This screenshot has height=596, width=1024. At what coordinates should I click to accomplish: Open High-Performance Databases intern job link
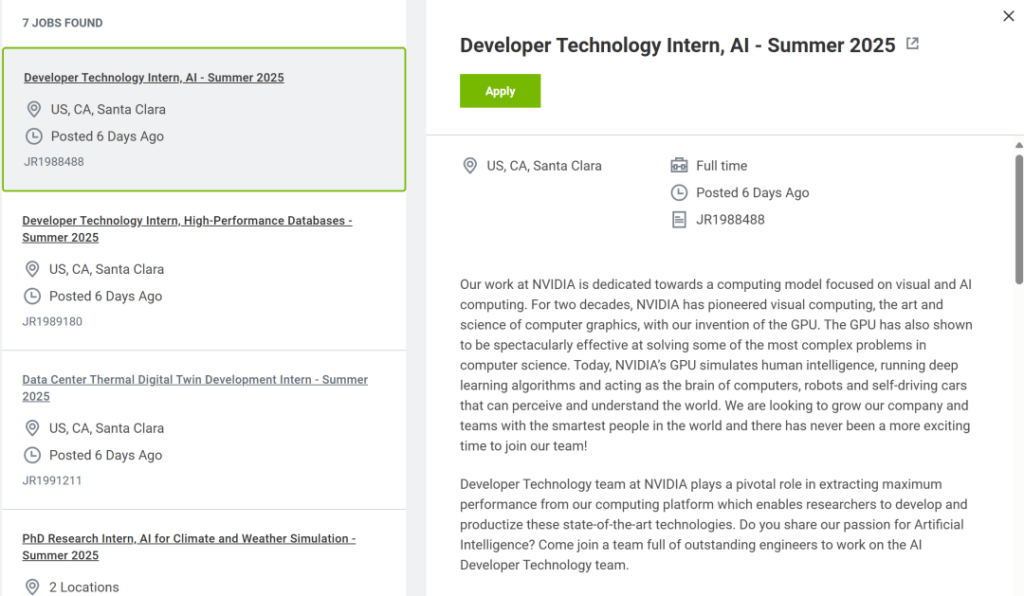pos(187,229)
